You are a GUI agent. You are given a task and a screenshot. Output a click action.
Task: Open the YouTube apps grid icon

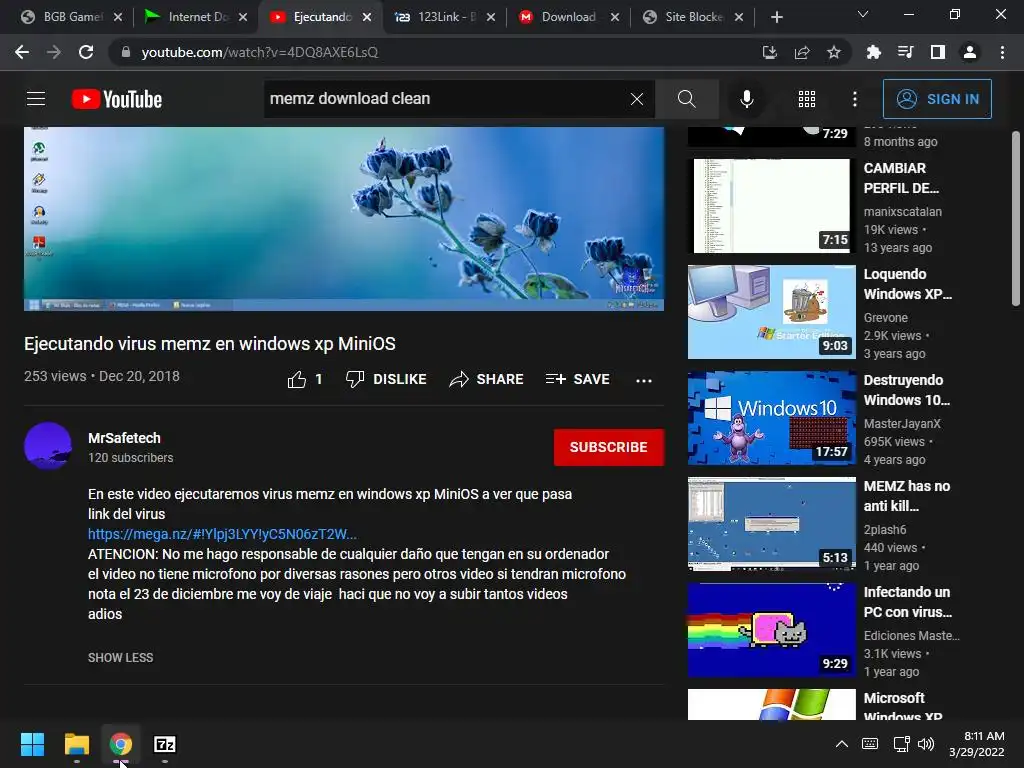click(807, 99)
